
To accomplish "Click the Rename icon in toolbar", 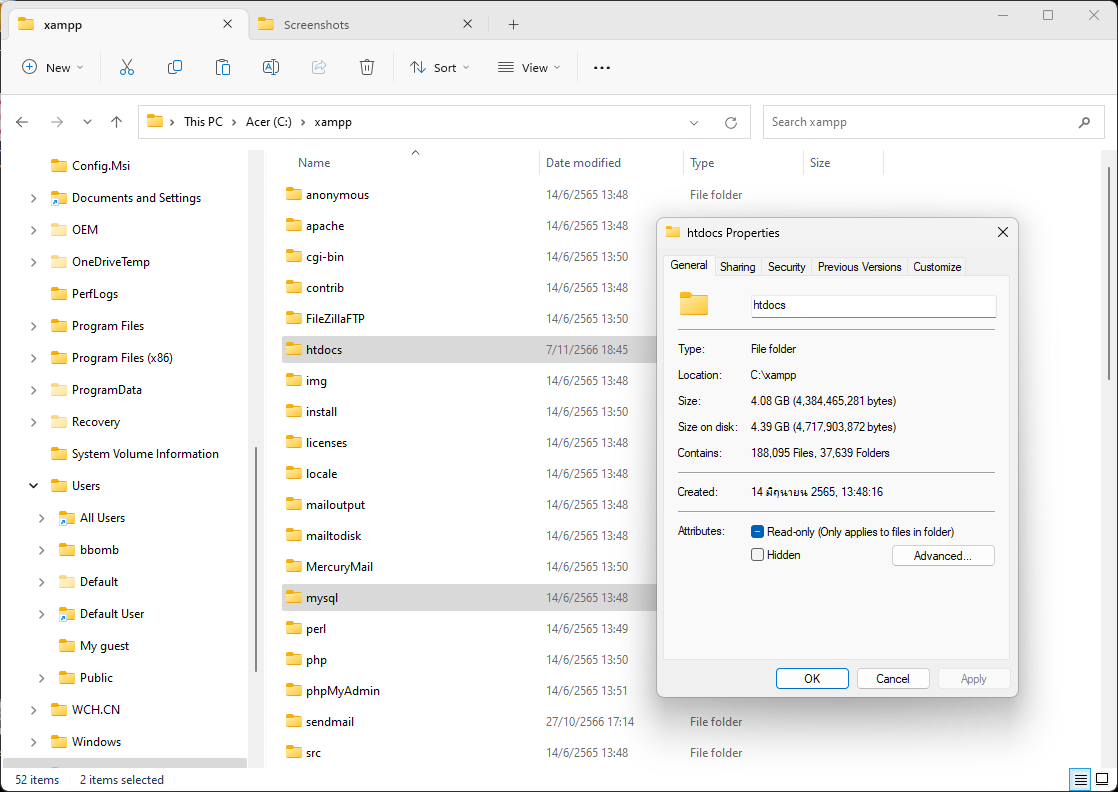I will 271,67.
